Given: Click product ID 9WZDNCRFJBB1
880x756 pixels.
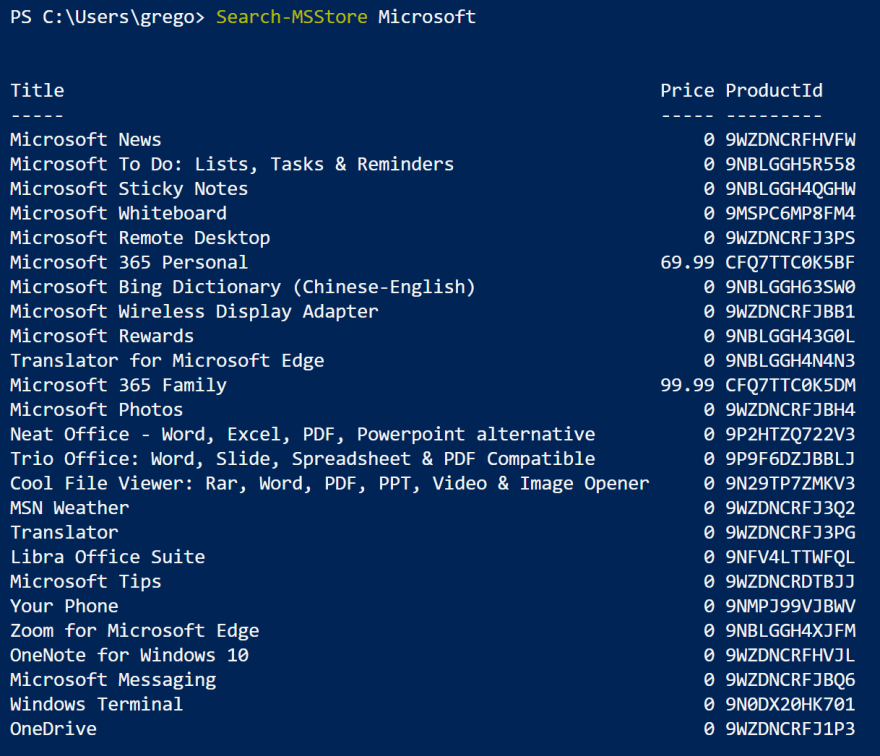Looking at the screenshot, I should point(791,311).
